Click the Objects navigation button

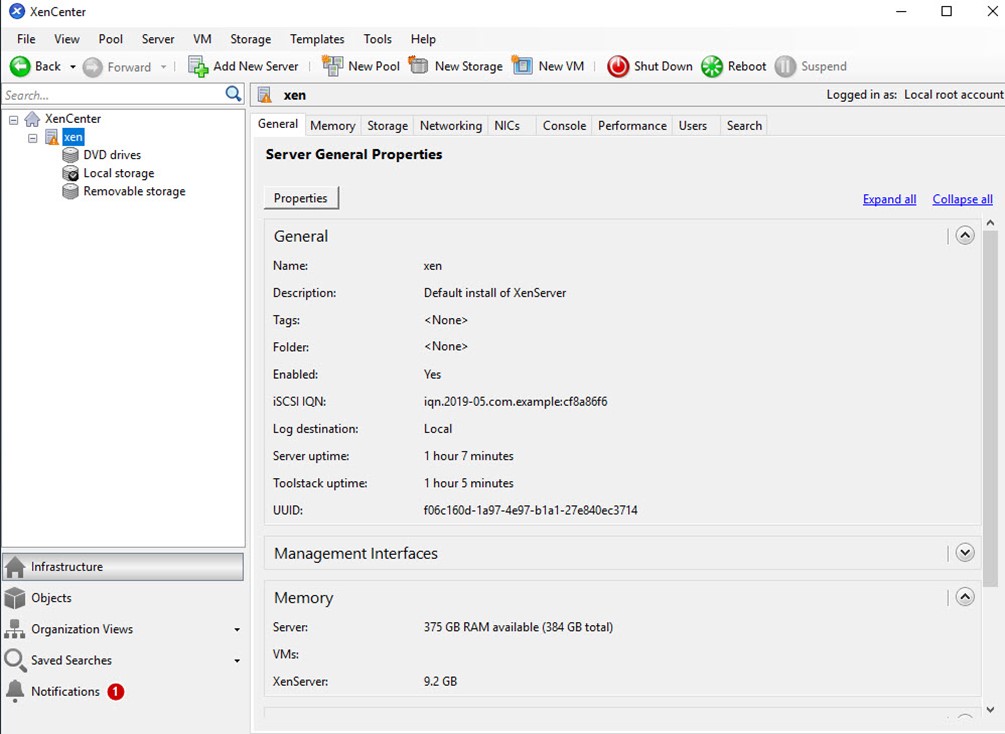click(123, 598)
